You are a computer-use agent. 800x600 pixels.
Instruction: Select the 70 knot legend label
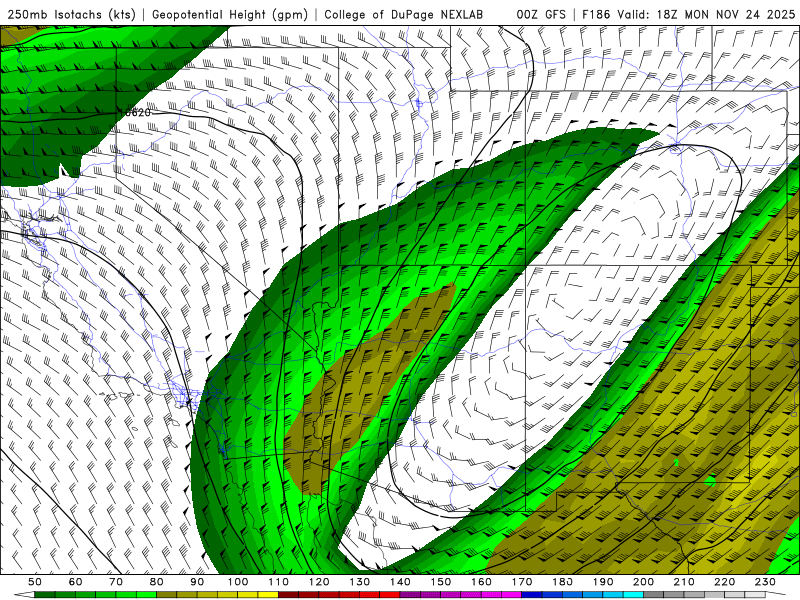[x=116, y=582]
